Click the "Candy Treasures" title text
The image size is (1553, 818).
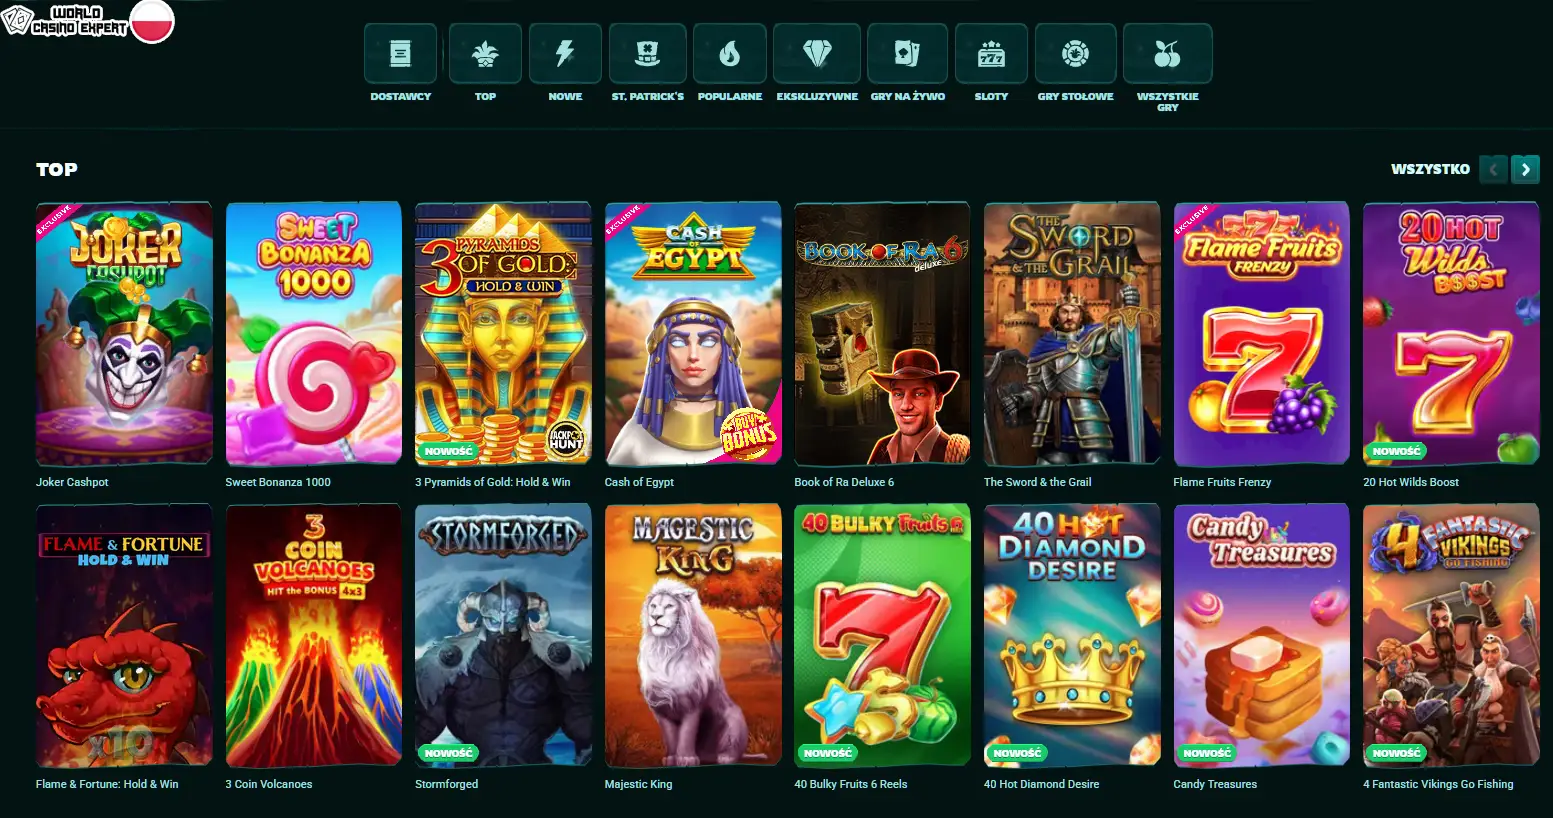pos(1215,784)
